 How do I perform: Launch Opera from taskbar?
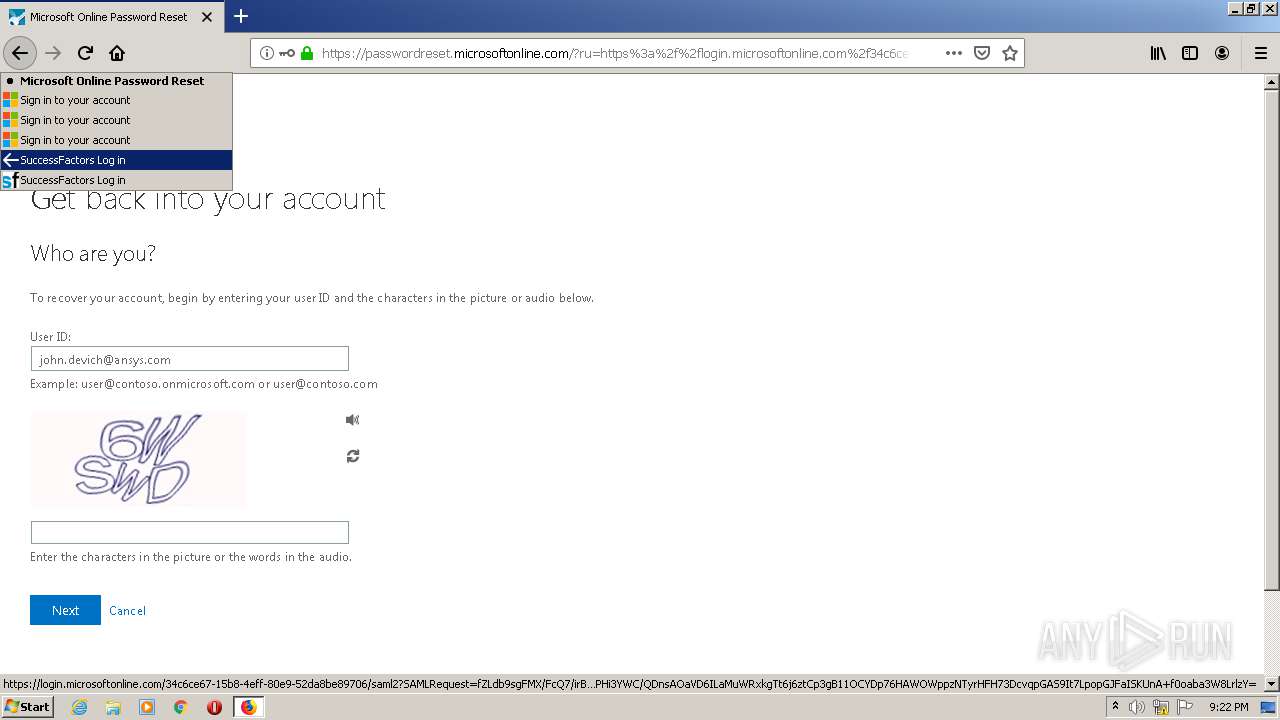(x=214, y=707)
